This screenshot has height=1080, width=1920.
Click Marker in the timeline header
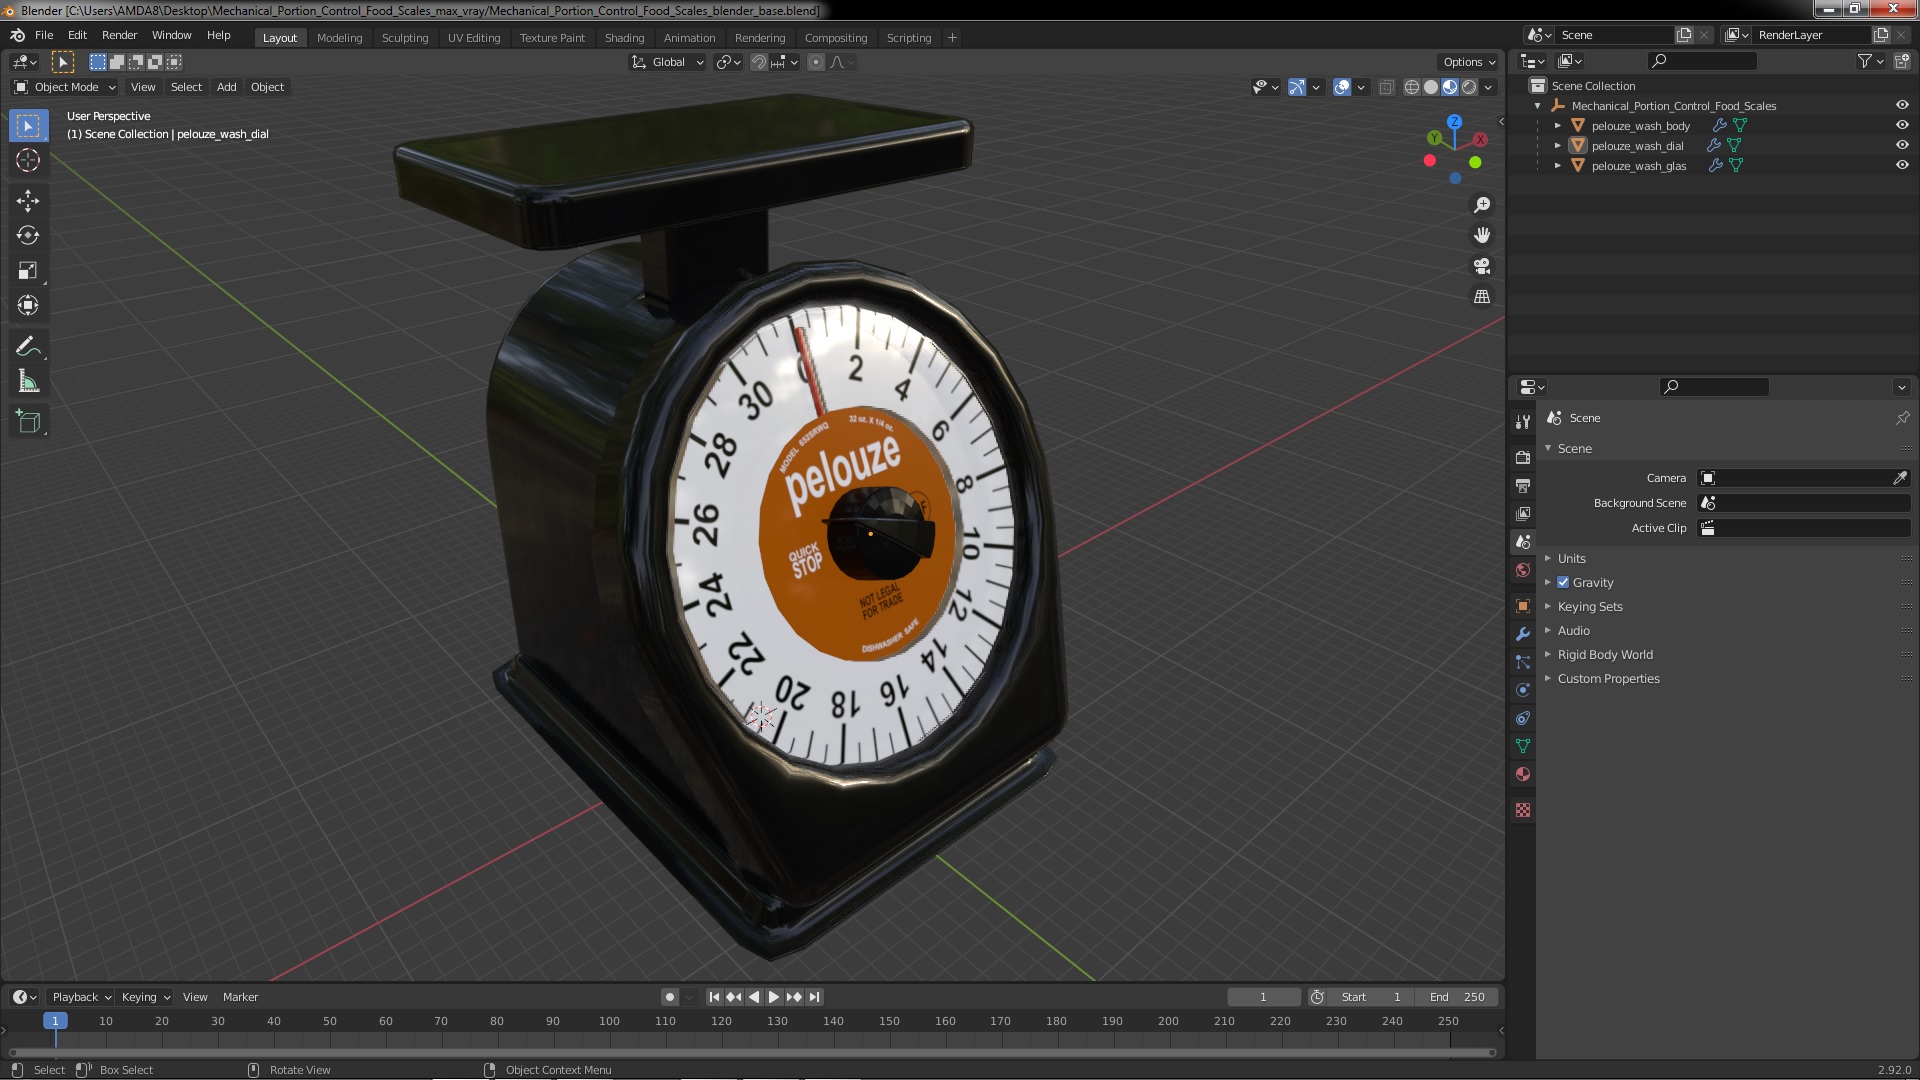click(240, 997)
